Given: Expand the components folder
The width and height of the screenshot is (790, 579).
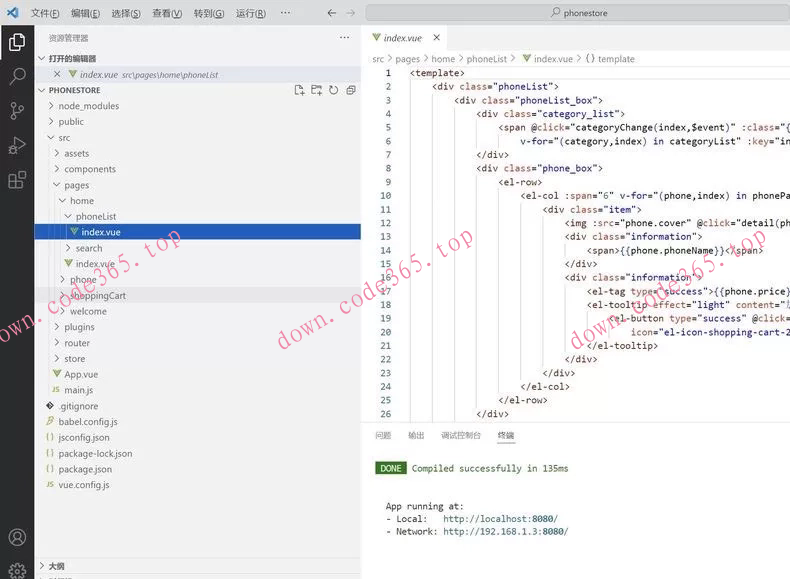Looking at the screenshot, I should (x=90, y=169).
